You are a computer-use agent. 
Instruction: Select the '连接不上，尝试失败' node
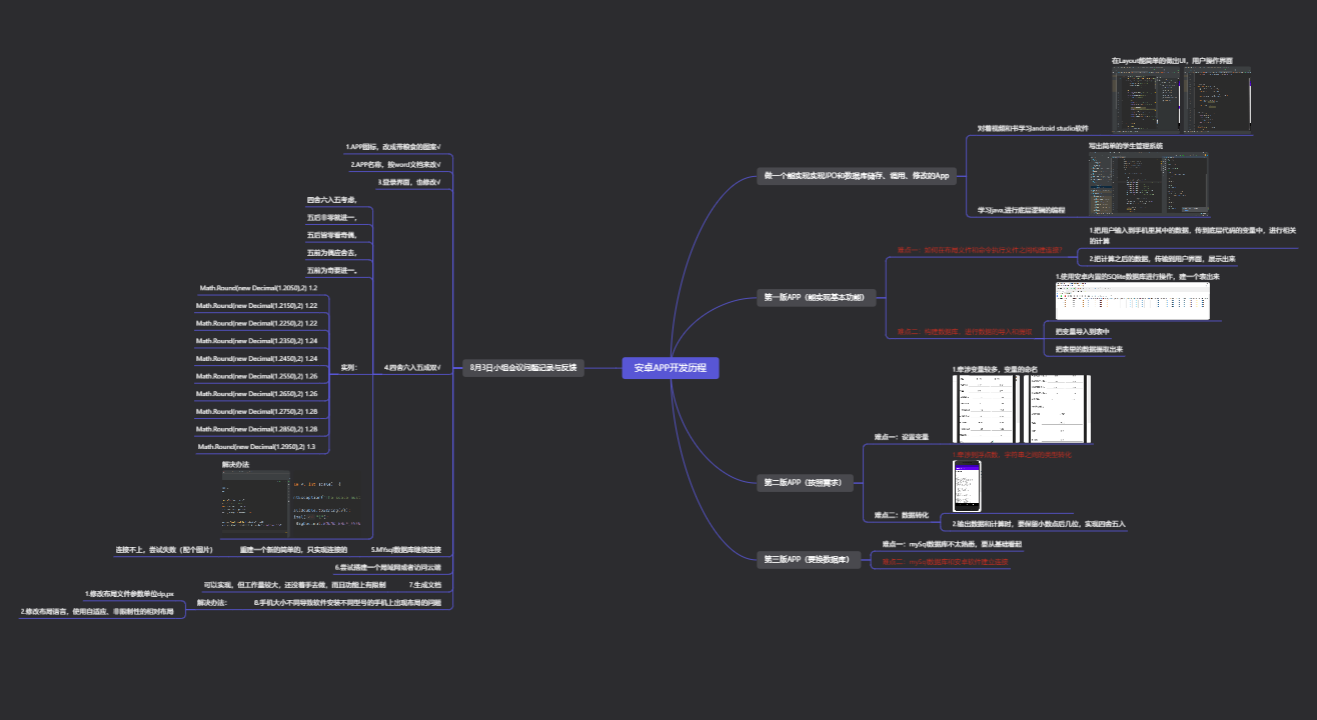pos(164,549)
